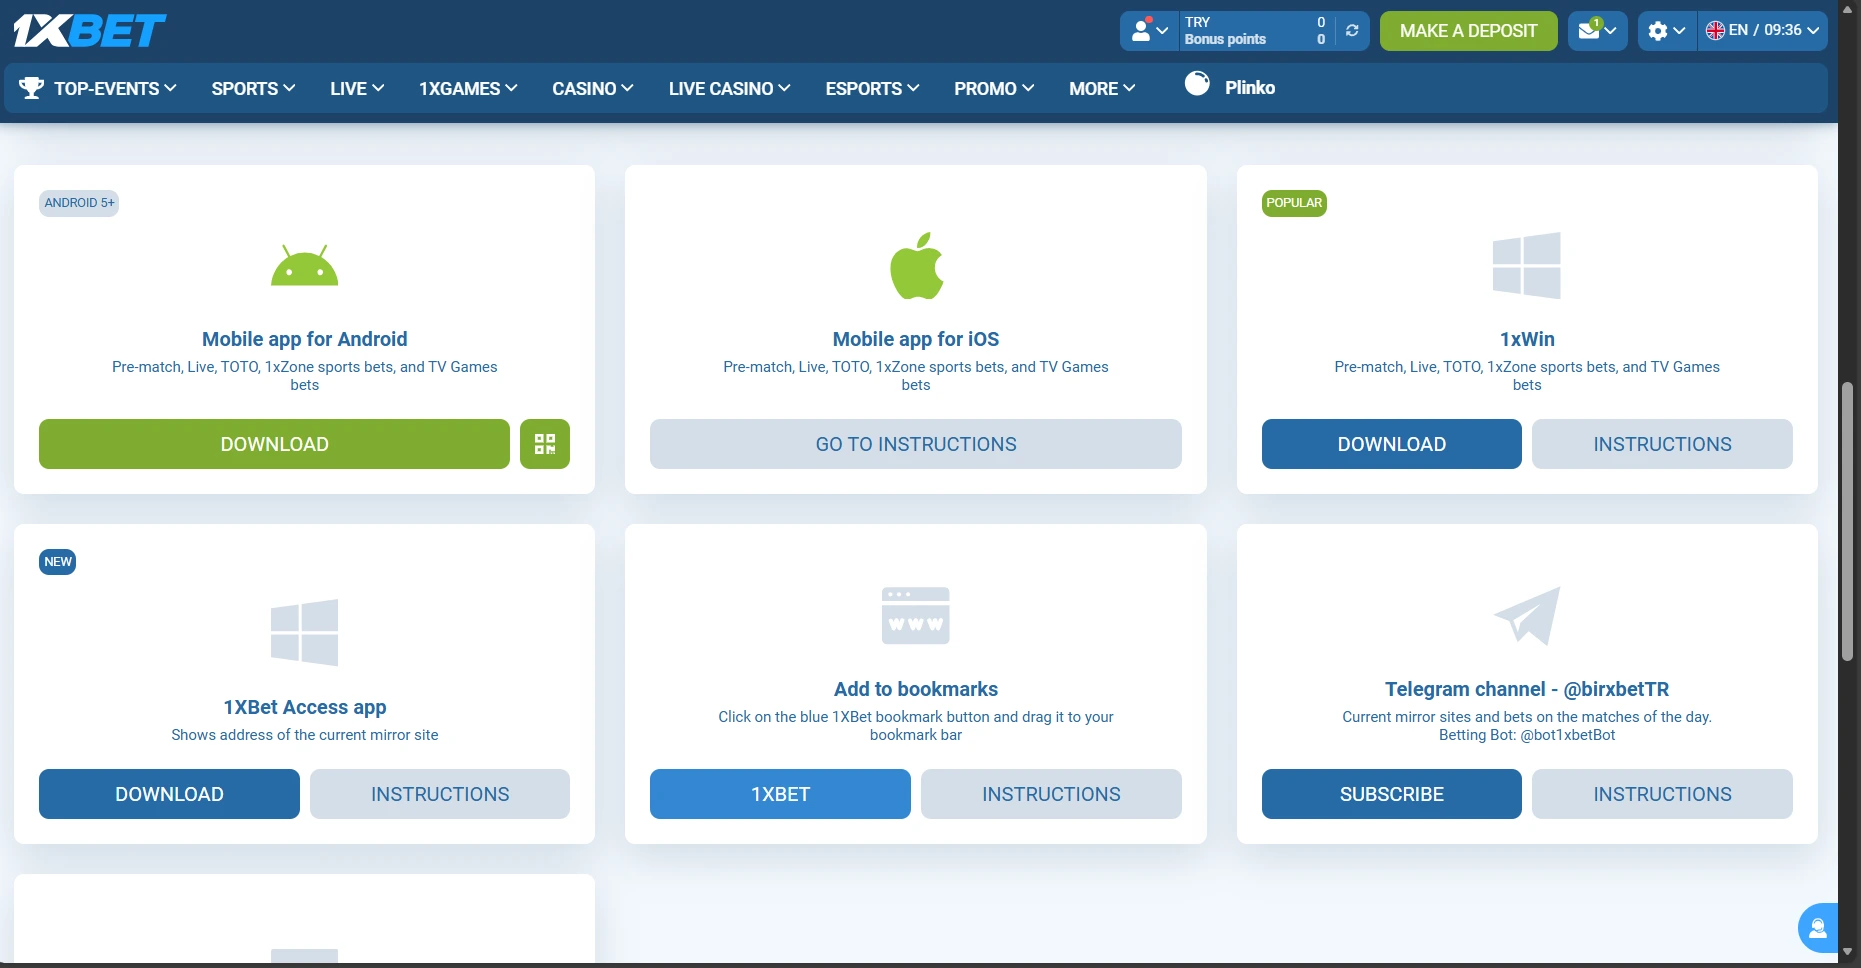Image resolution: width=1861 pixels, height=968 pixels.
Task: Click the balance refresh icon
Action: pos(1352,31)
